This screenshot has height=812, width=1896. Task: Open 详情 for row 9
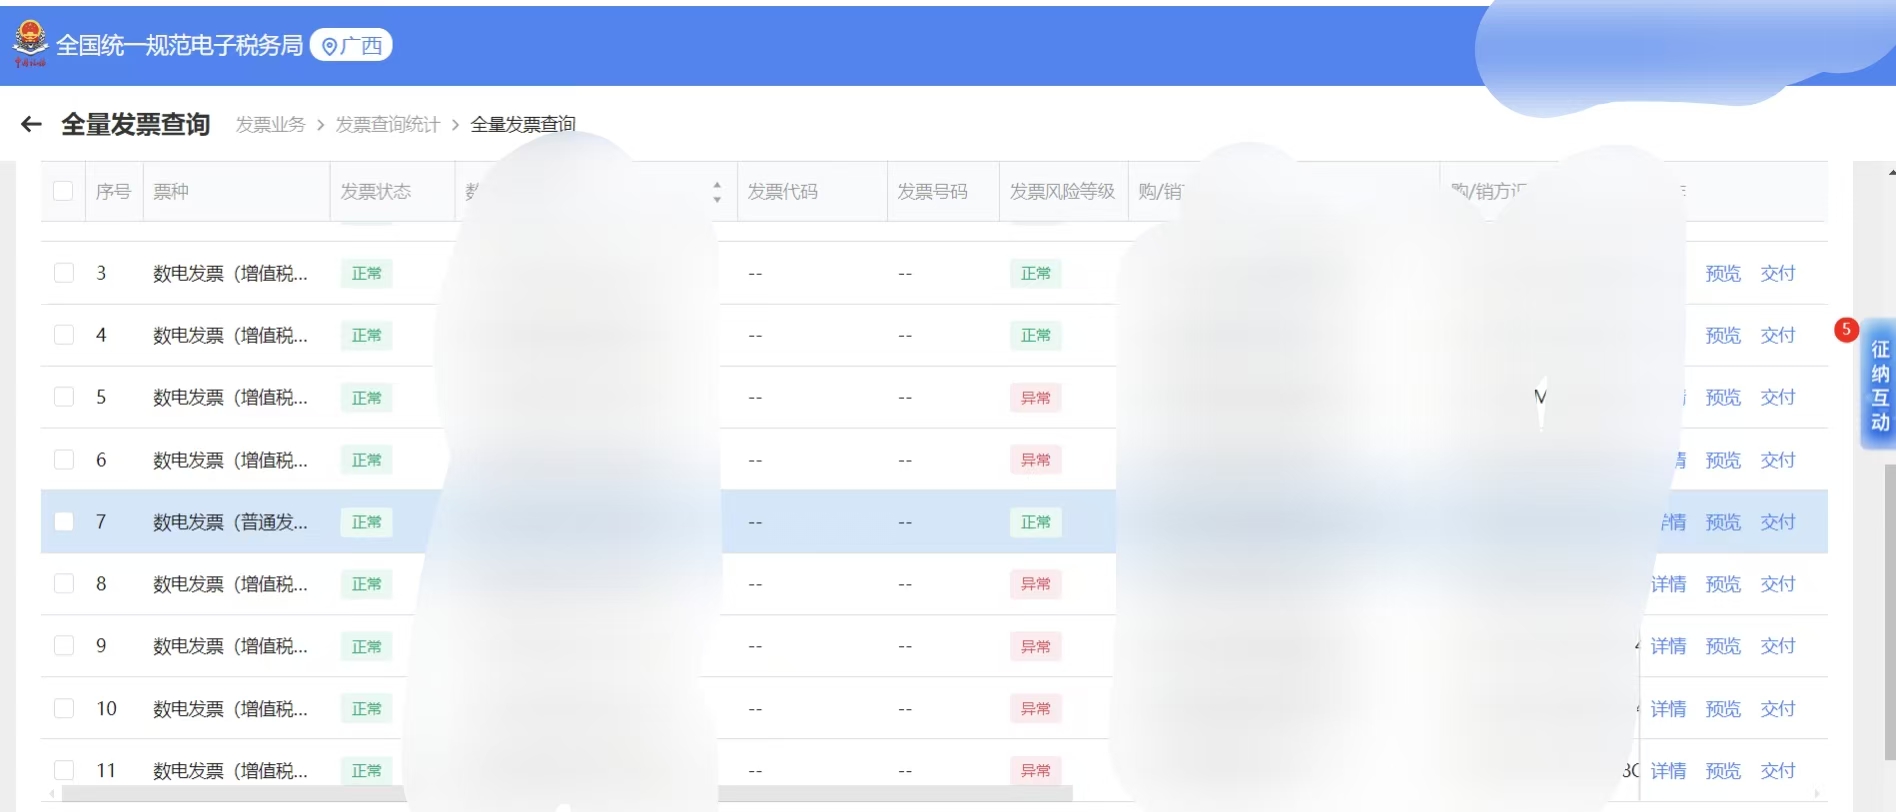tap(1668, 646)
